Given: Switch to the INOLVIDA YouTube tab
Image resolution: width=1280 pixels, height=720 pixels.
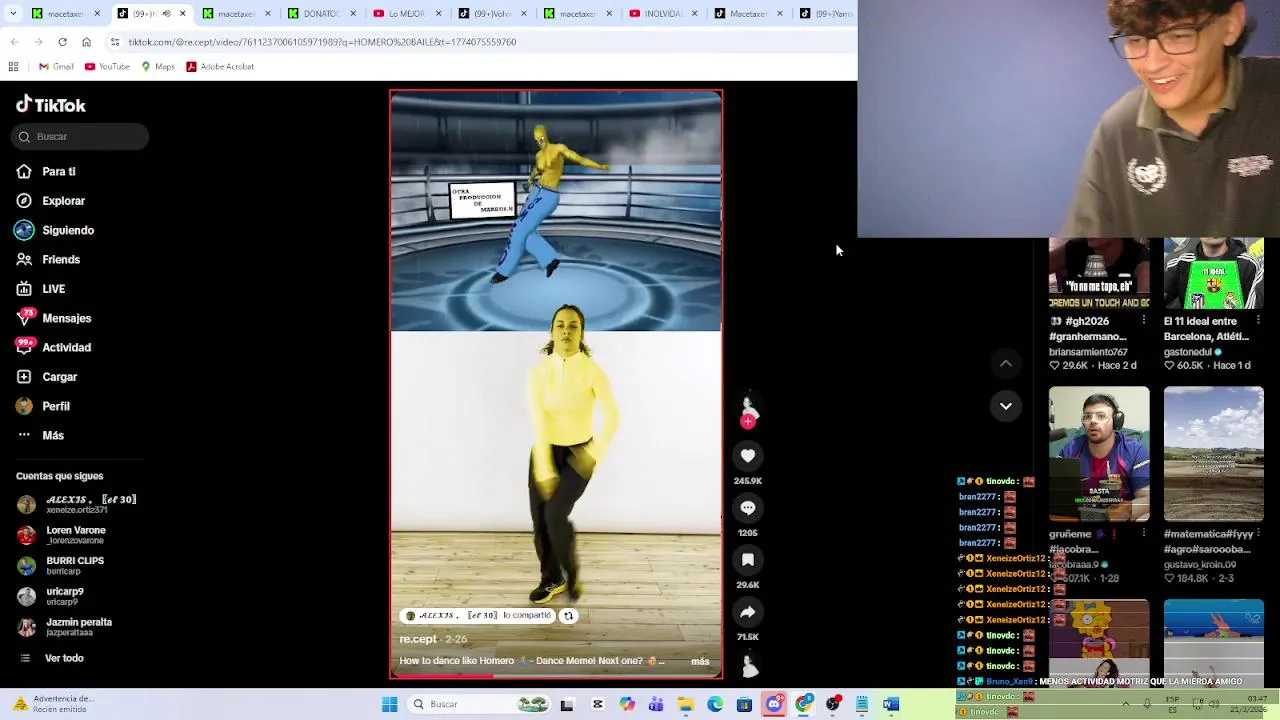Looking at the screenshot, I should coord(662,14).
